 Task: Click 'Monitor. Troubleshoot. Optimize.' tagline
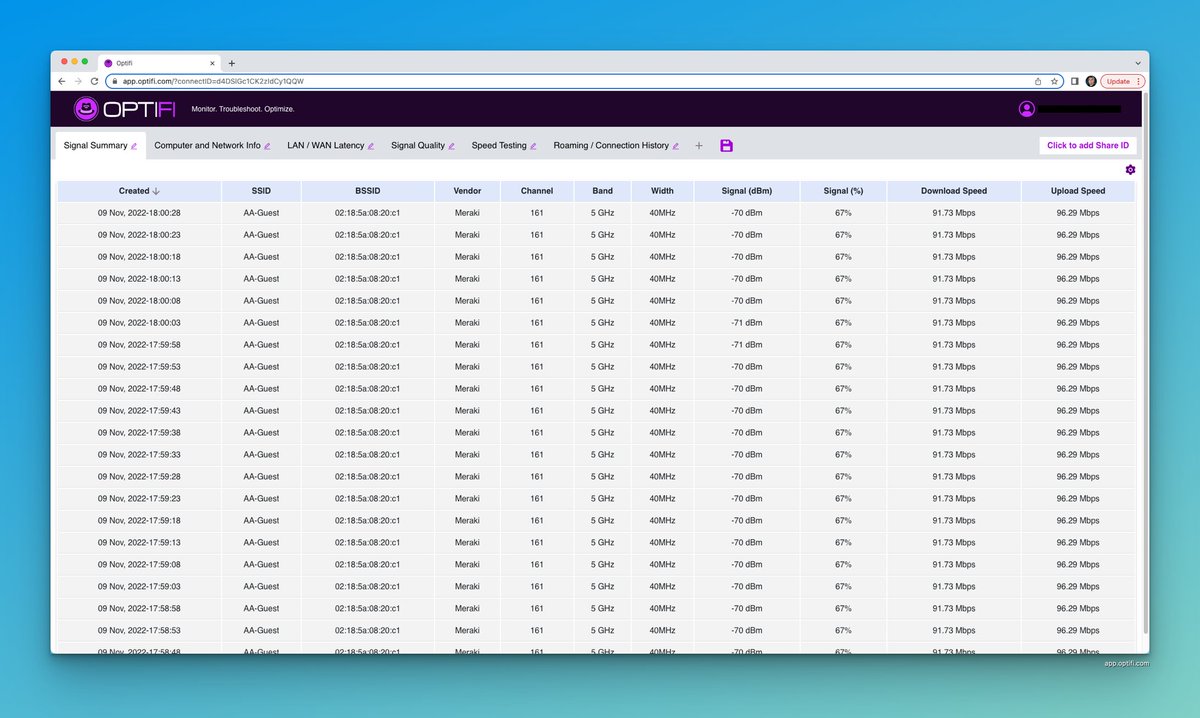(243, 109)
